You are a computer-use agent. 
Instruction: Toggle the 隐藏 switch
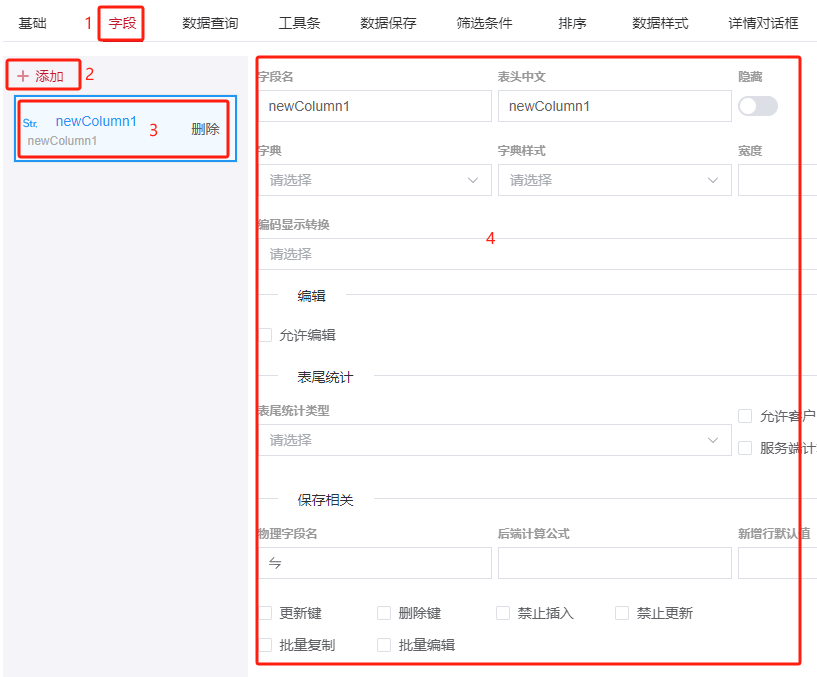pos(757,106)
